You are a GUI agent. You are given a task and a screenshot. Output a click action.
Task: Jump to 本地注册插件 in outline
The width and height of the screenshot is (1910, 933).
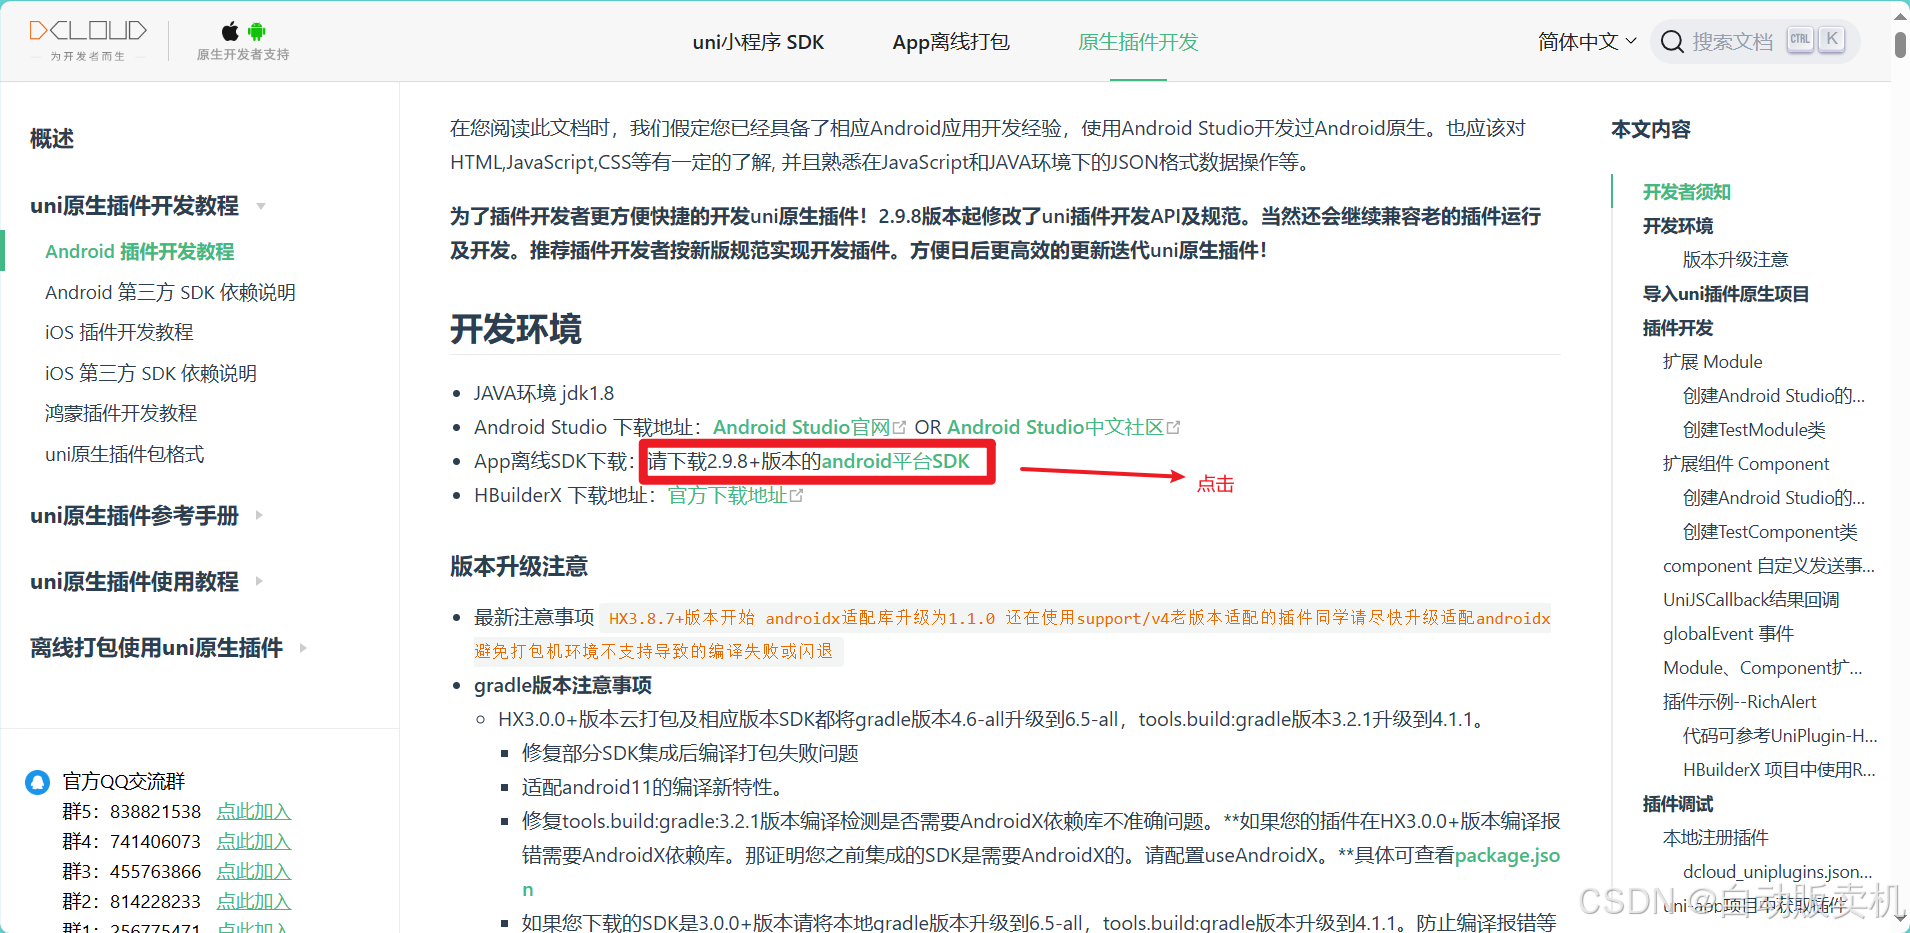point(1715,838)
